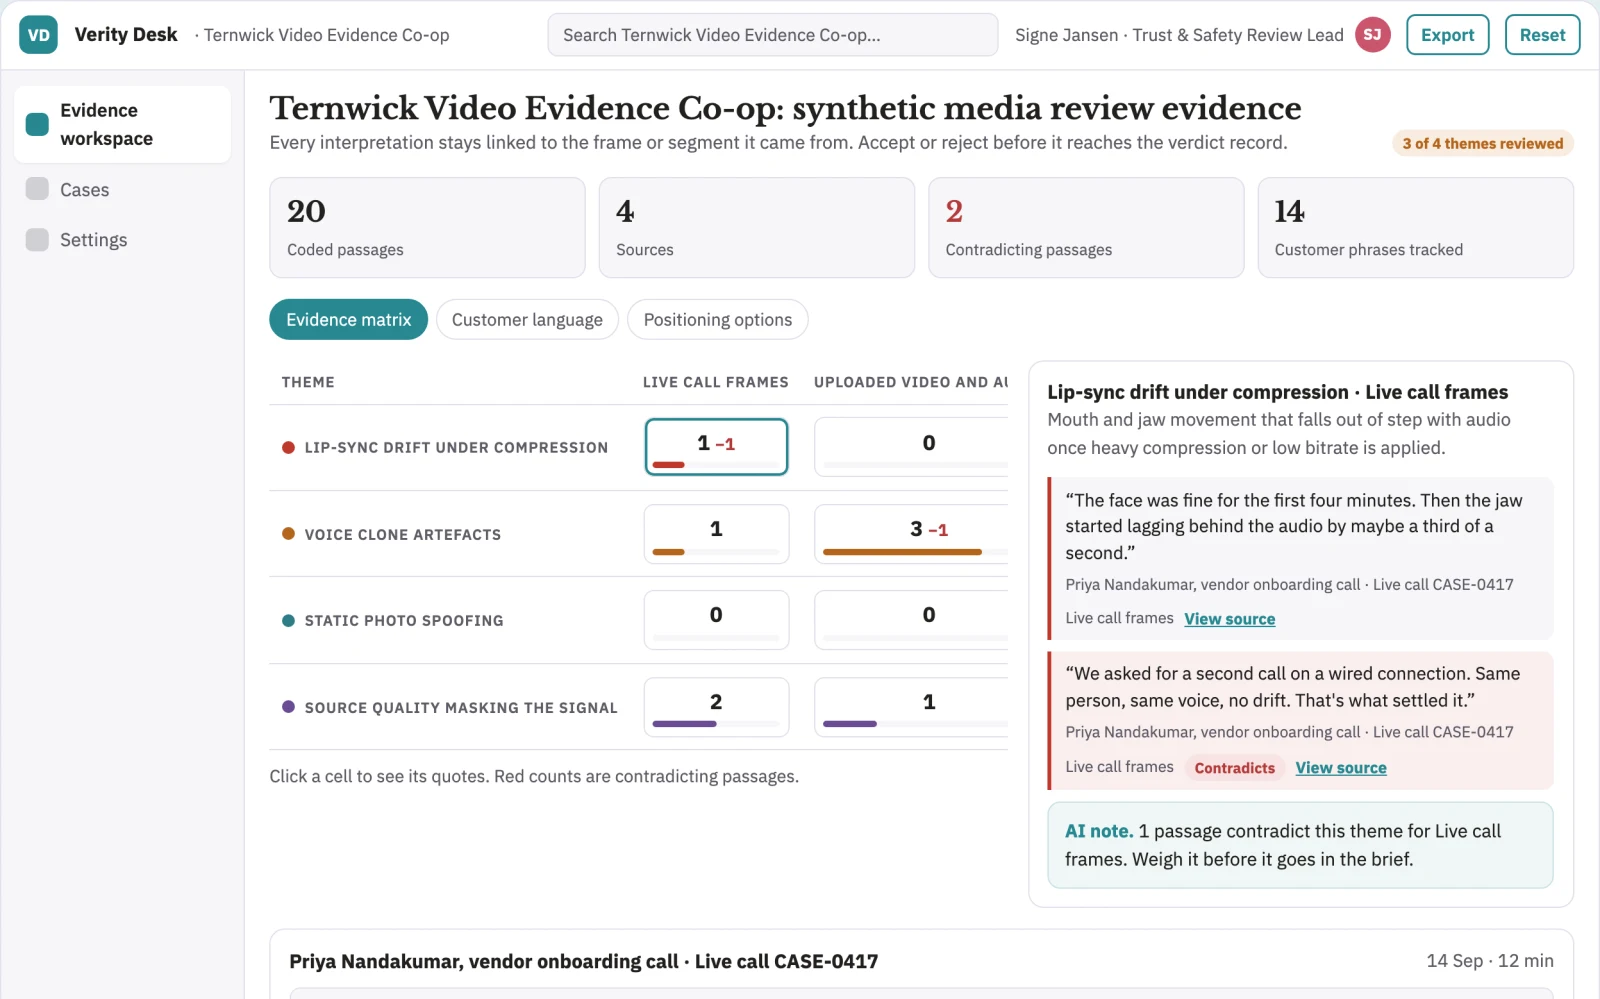Screen dimensions: 1600x999
Task: Select Source quality masking Live call frames cell
Action: pos(716,706)
